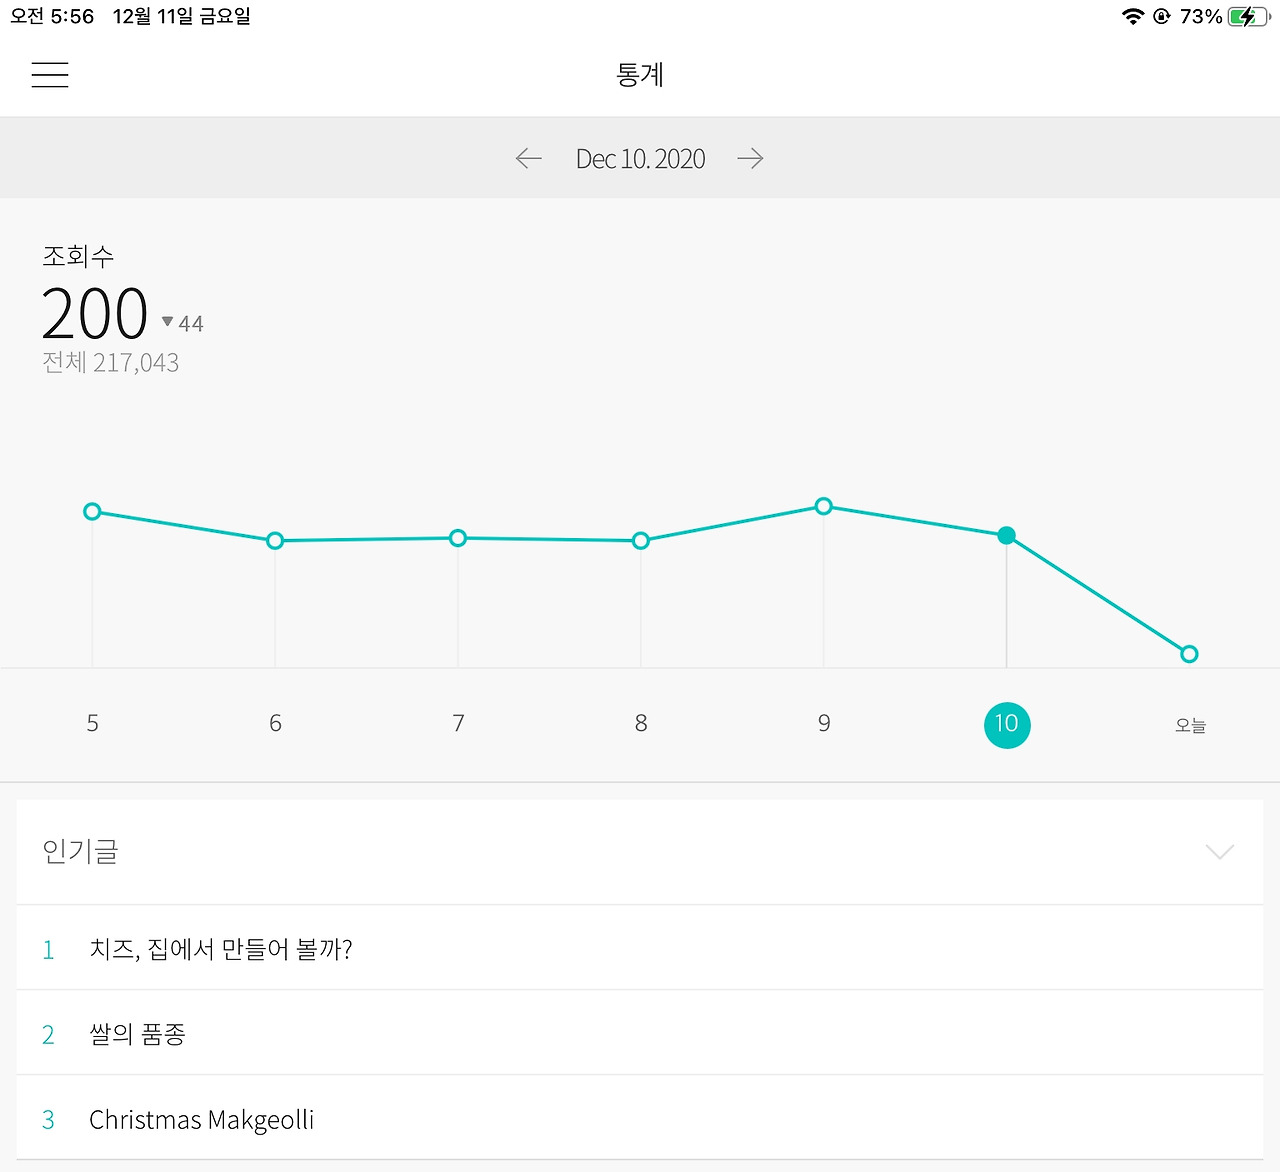
Task: Open the hamburger menu
Action: pos(50,75)
